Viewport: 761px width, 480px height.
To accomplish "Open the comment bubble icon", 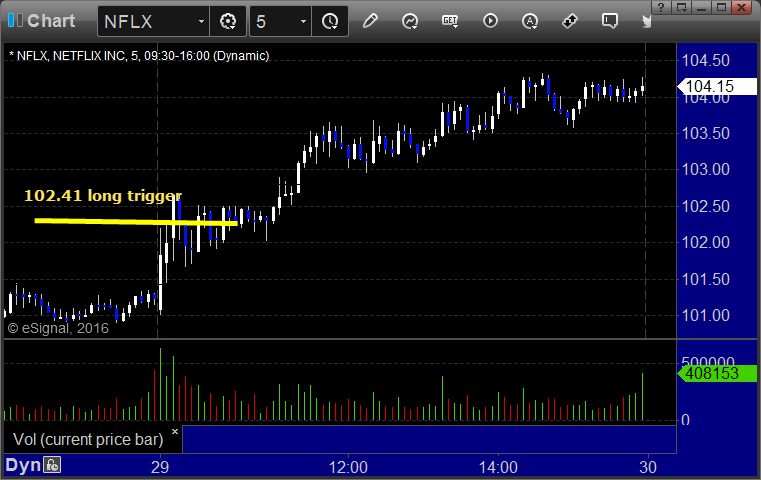I will pos(610,21).
